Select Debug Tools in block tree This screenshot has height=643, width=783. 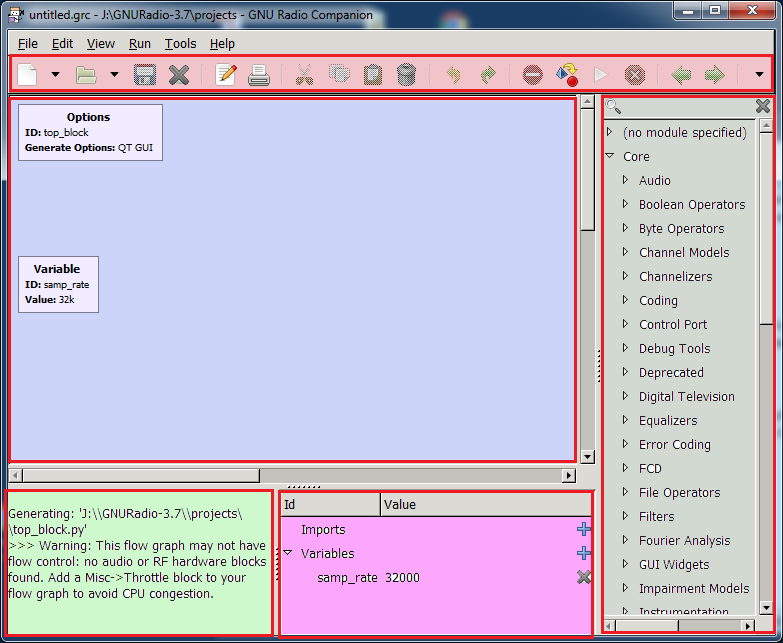(674, 348)
